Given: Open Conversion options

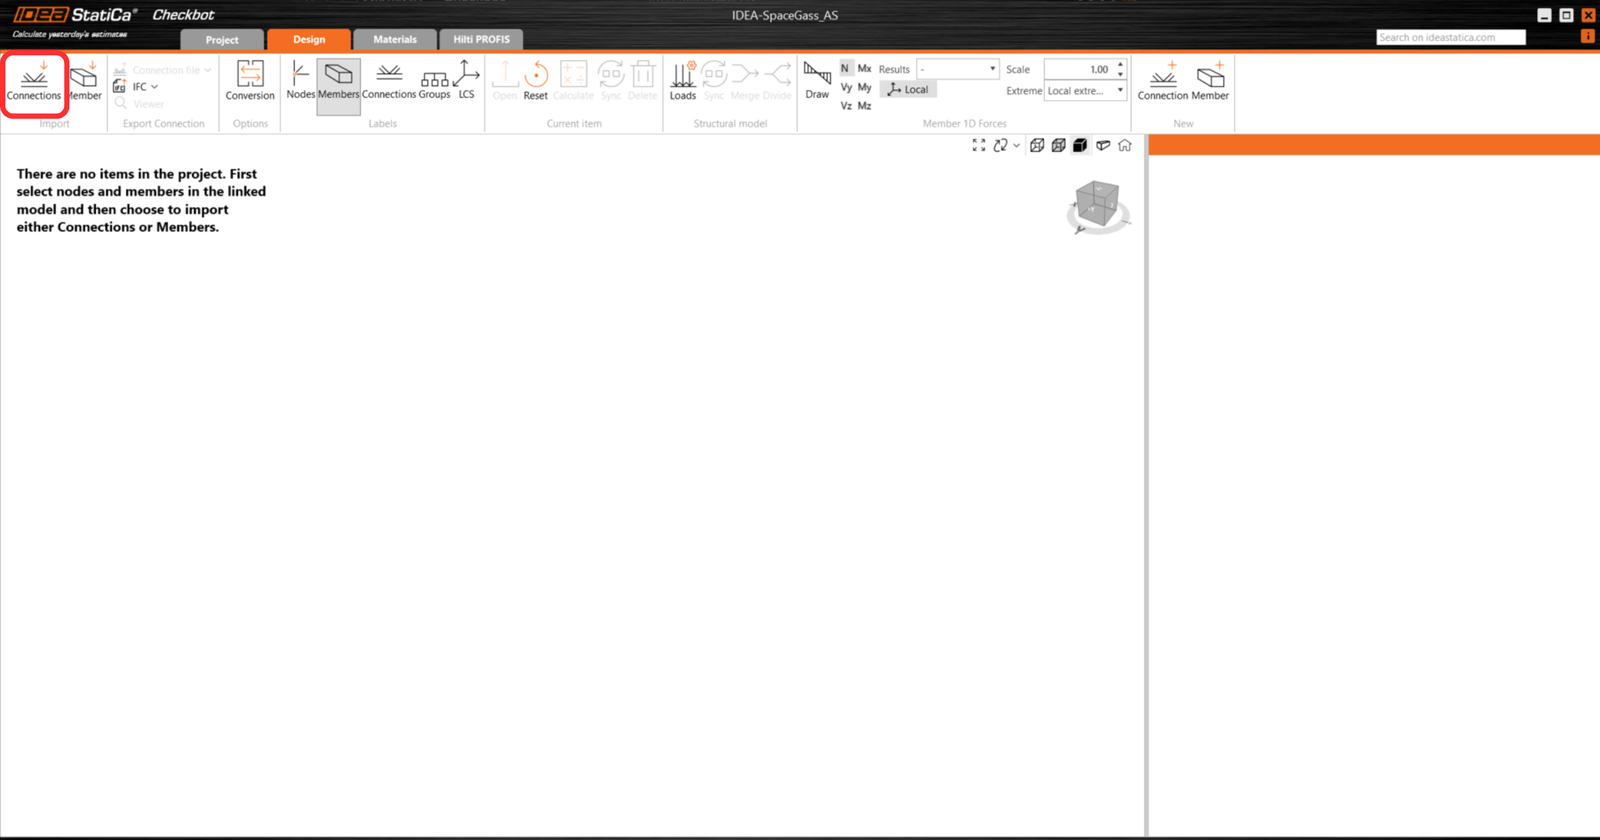Looking at the screenshot, I should (250, 81).
